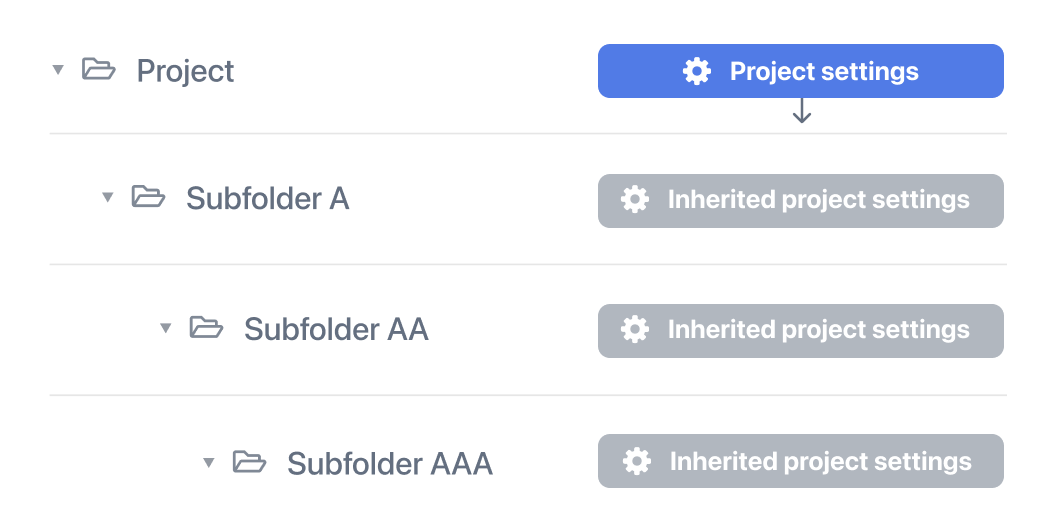Click the Subfolder AAA folder icon
The width and height of the screenshot is (1060, 532).
[249, 462]
